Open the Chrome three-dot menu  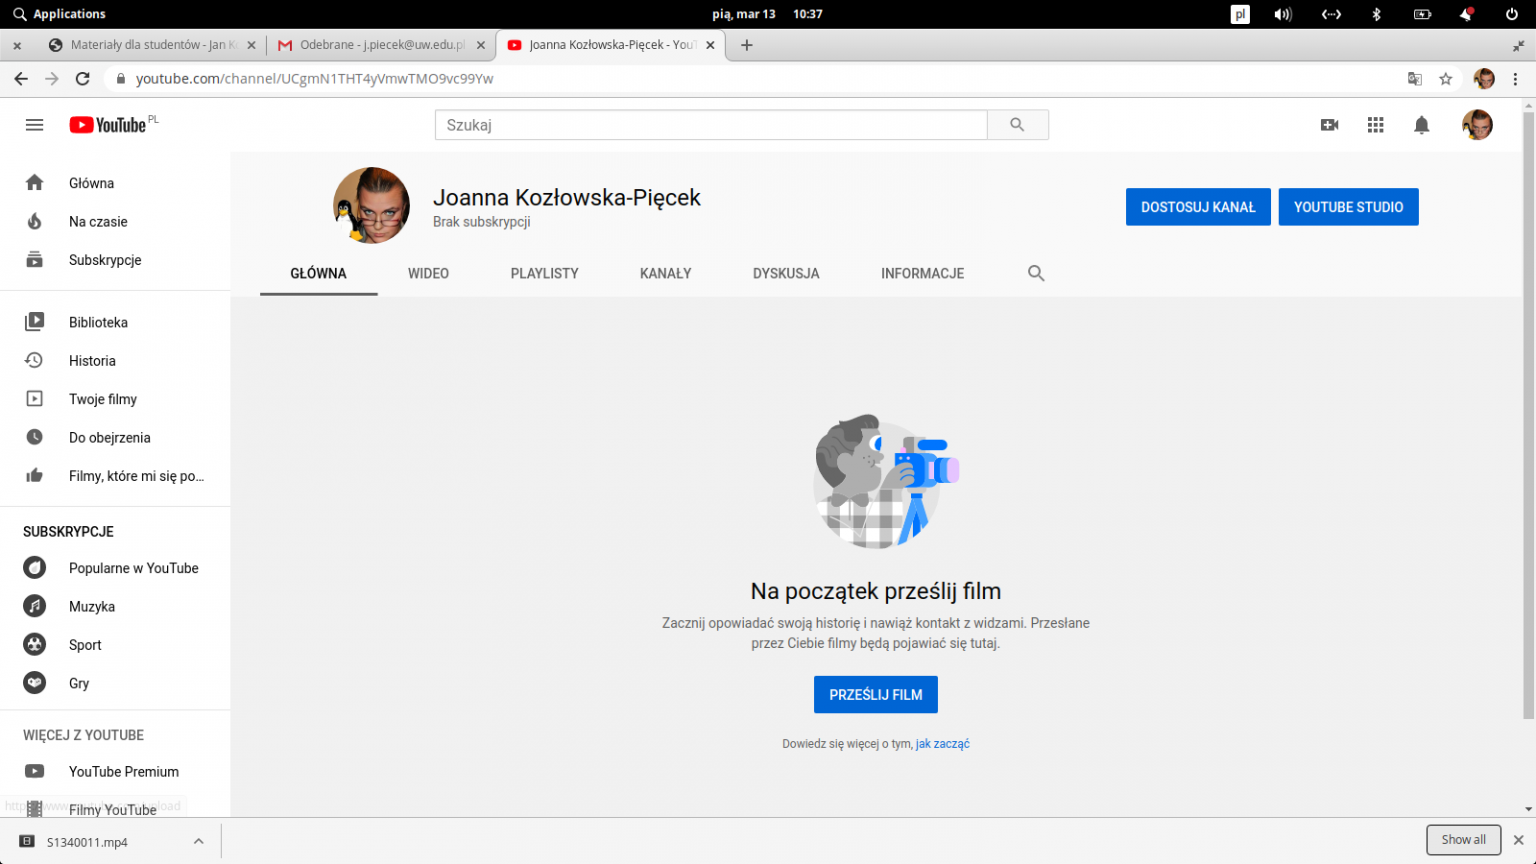click(1516, 79)
